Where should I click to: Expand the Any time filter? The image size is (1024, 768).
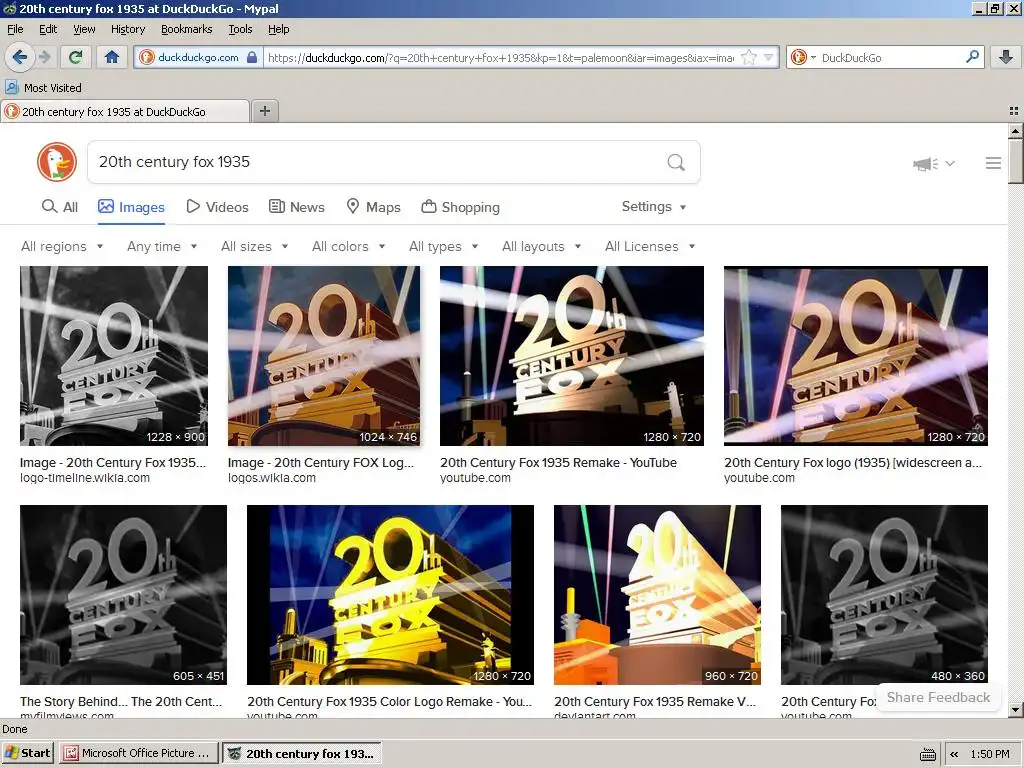162,246
